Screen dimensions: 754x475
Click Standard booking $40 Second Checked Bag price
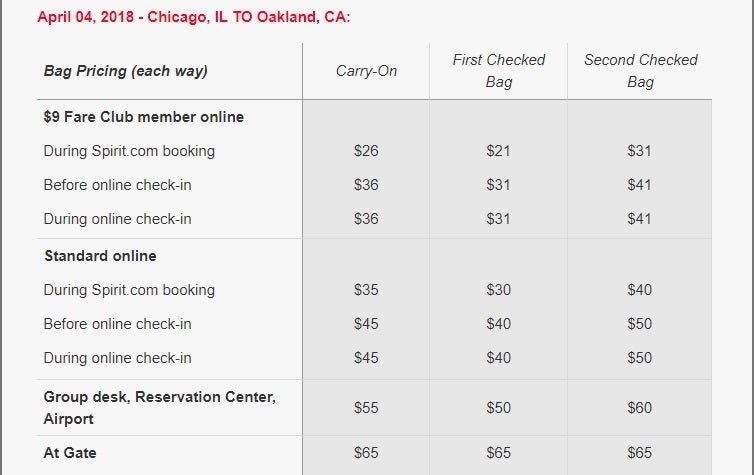pos(639,290)
